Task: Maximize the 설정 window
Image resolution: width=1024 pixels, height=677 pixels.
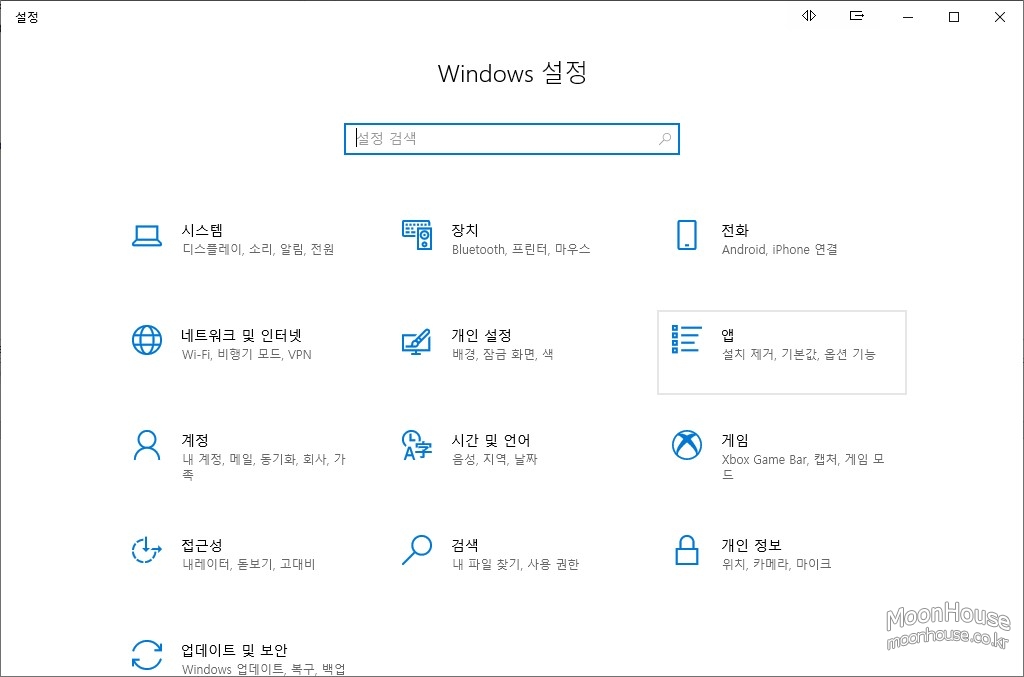Action: pyautogui.click(x=953, y=17)
